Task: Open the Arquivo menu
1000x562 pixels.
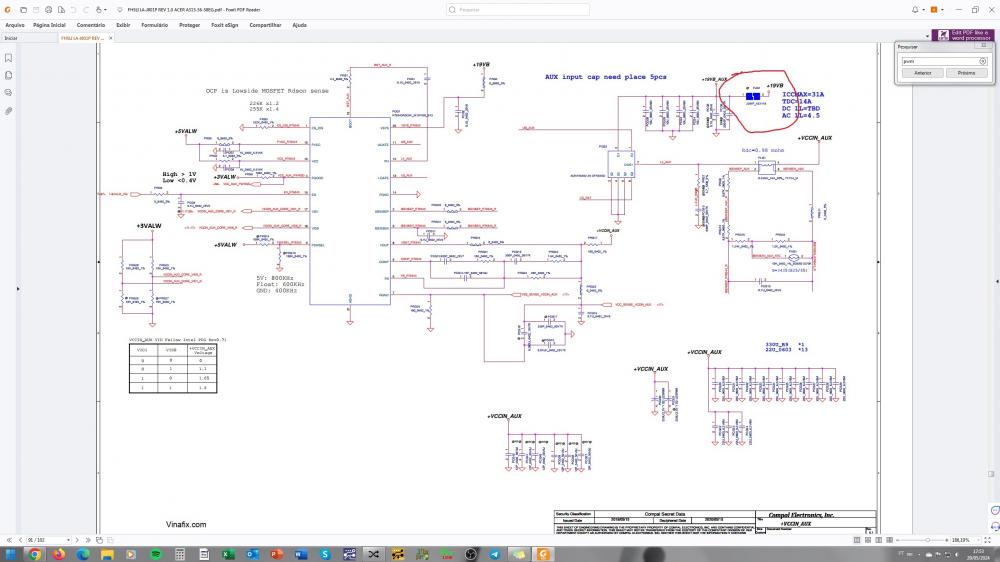Action: [15, 25]
